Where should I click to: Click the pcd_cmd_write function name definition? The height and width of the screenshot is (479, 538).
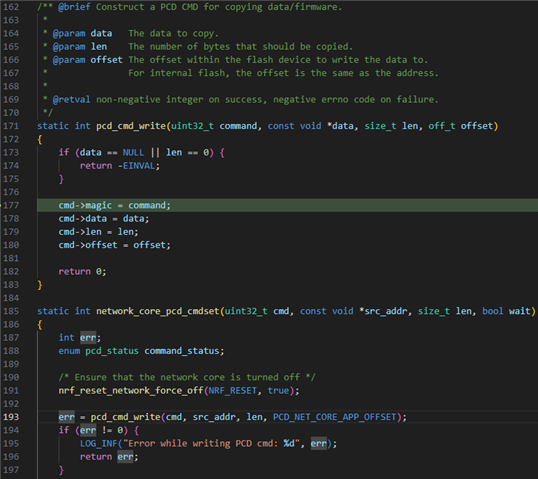(x=131, y=126)
